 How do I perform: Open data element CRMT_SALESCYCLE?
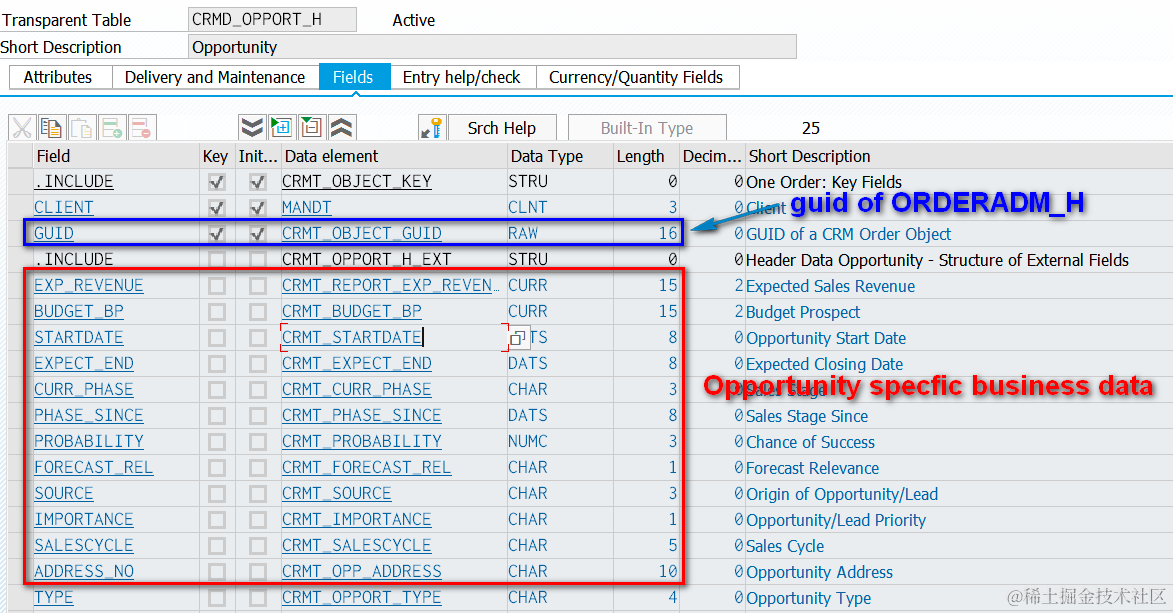(357, 546)
